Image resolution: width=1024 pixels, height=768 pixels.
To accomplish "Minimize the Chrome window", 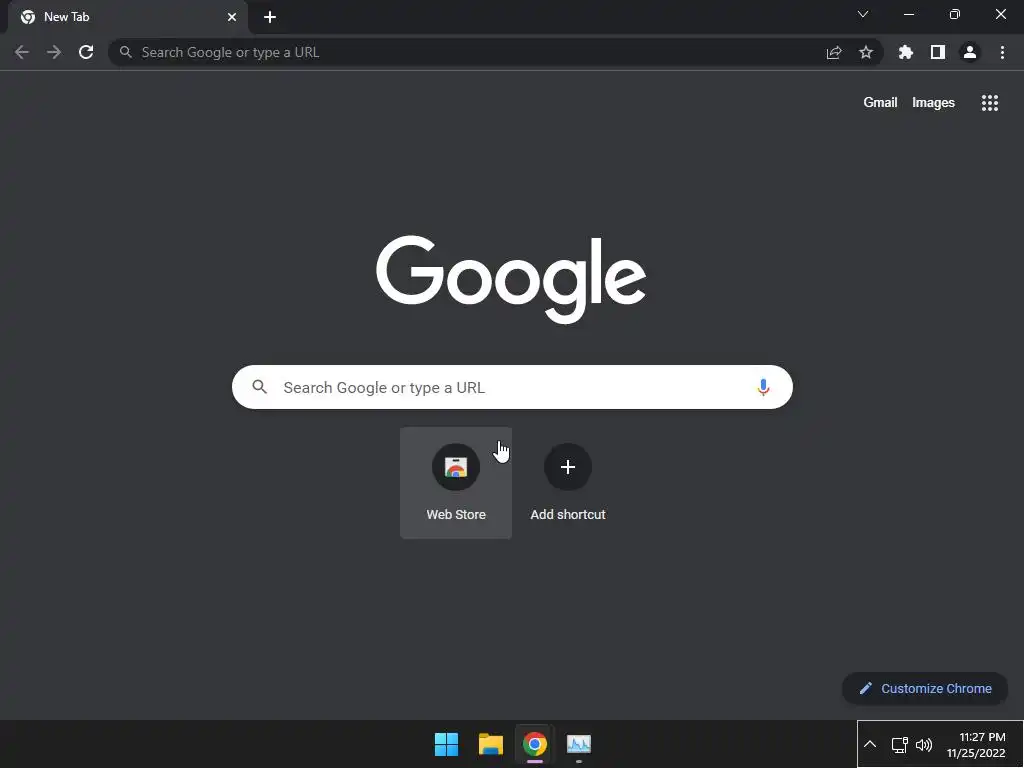I will [908, 14].
